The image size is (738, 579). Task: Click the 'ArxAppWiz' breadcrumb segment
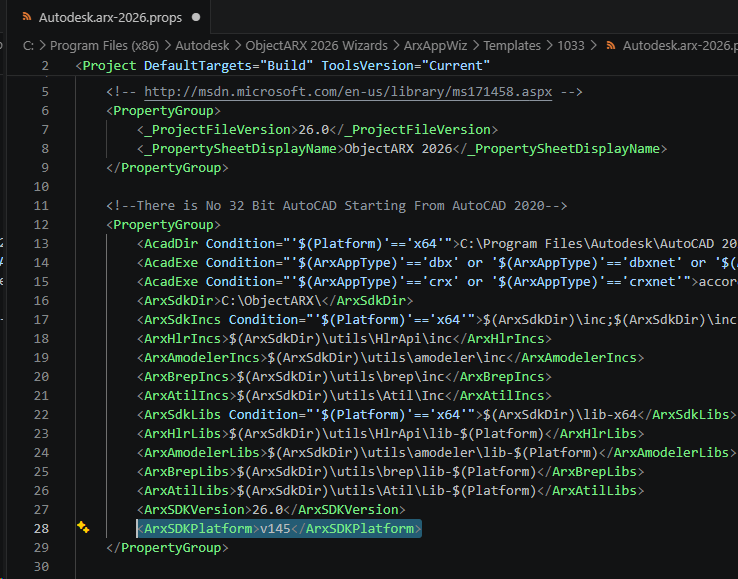(x=436, y=45)
